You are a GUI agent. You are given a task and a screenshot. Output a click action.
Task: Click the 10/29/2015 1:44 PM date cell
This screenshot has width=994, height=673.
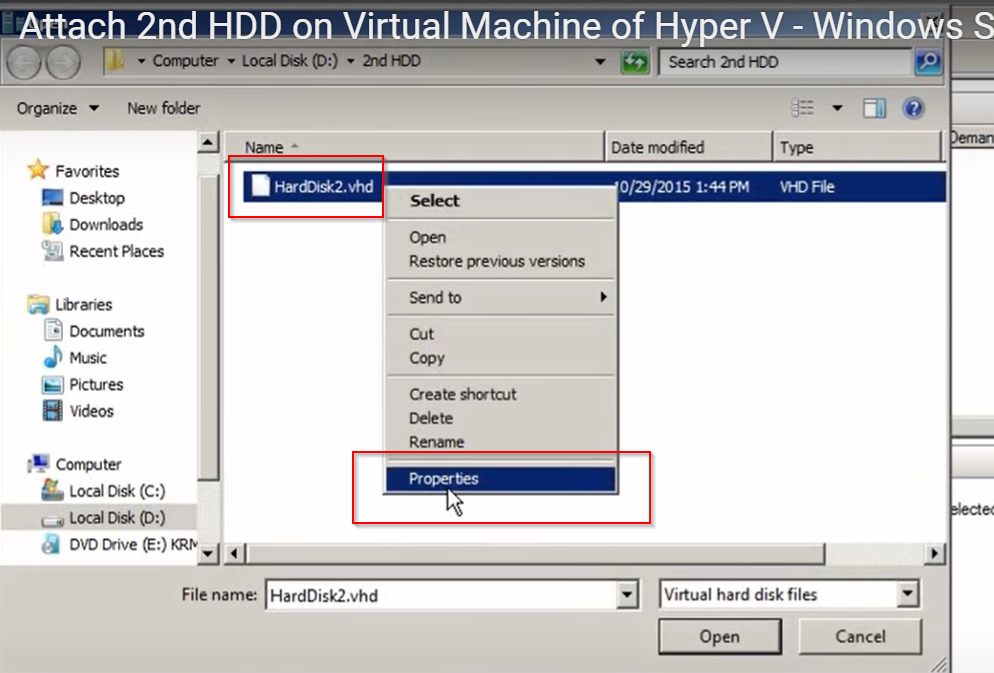(683, 186)
